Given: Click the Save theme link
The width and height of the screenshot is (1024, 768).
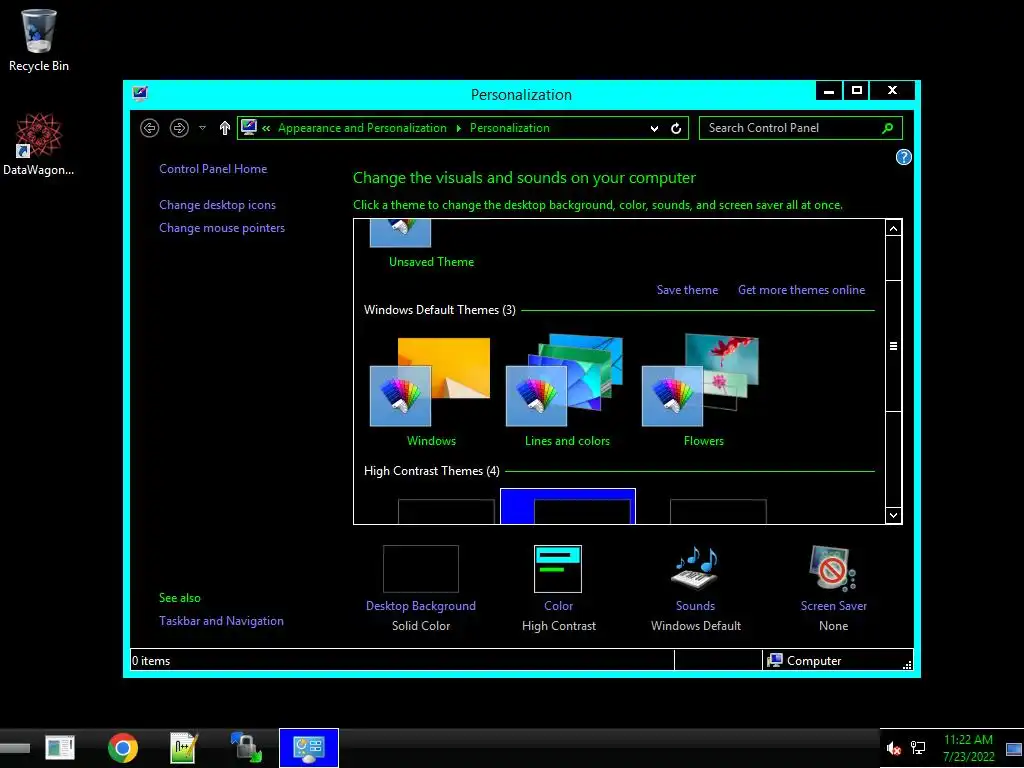Looking at the screenshot, I should click(687, 290).
